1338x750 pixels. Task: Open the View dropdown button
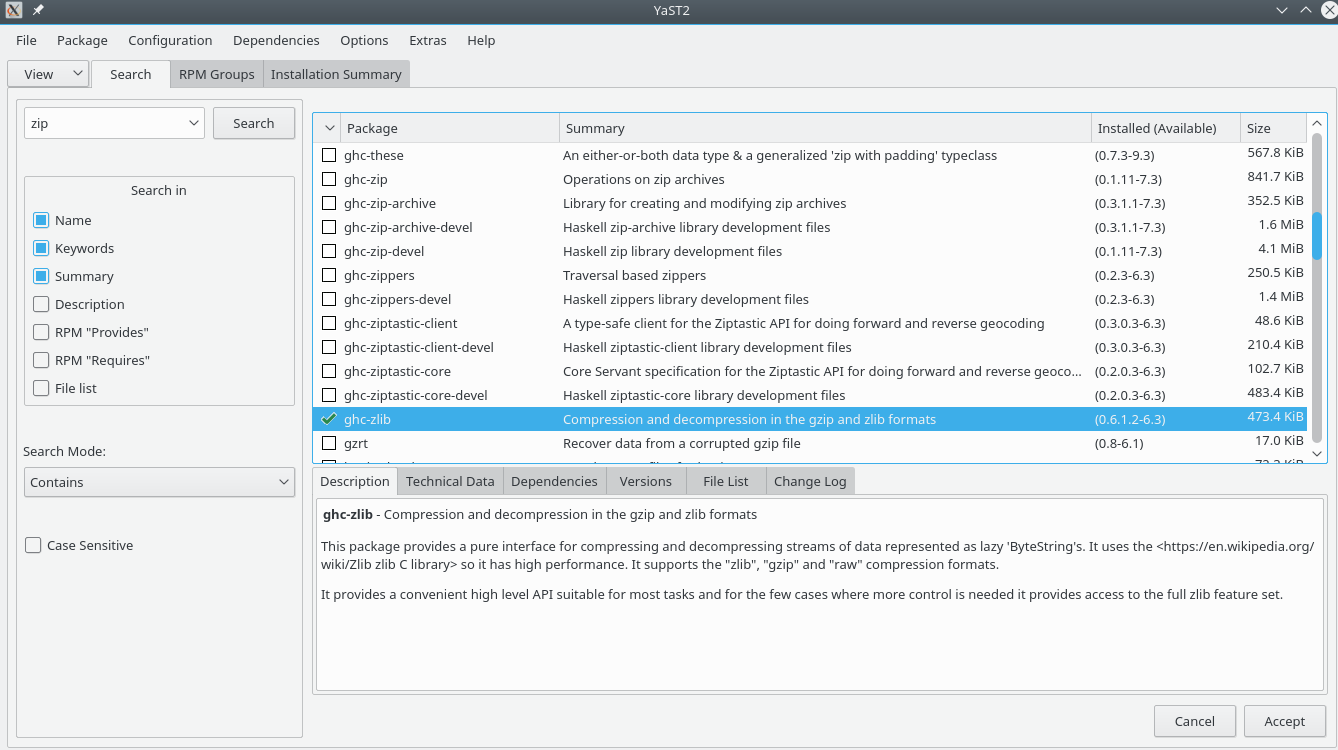pyautogui.click(x=48, y=74)
